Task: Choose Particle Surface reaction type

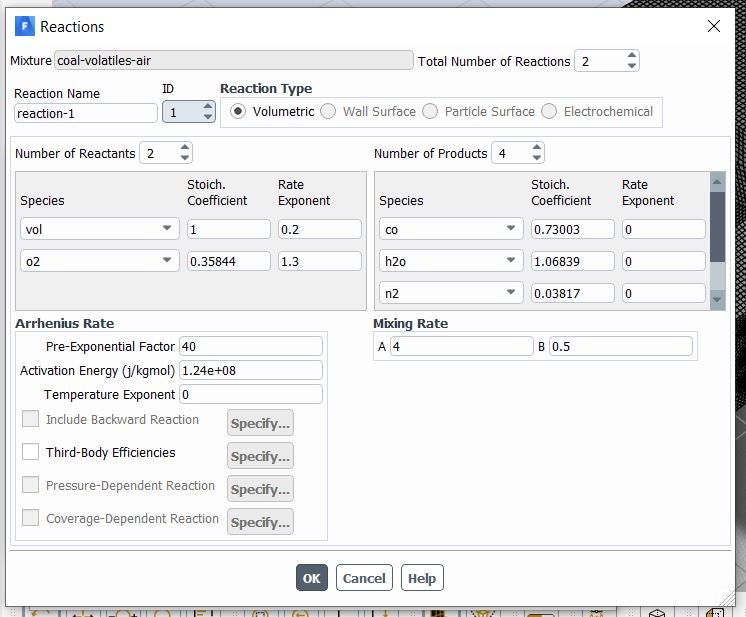Action: tap(430, 111)
